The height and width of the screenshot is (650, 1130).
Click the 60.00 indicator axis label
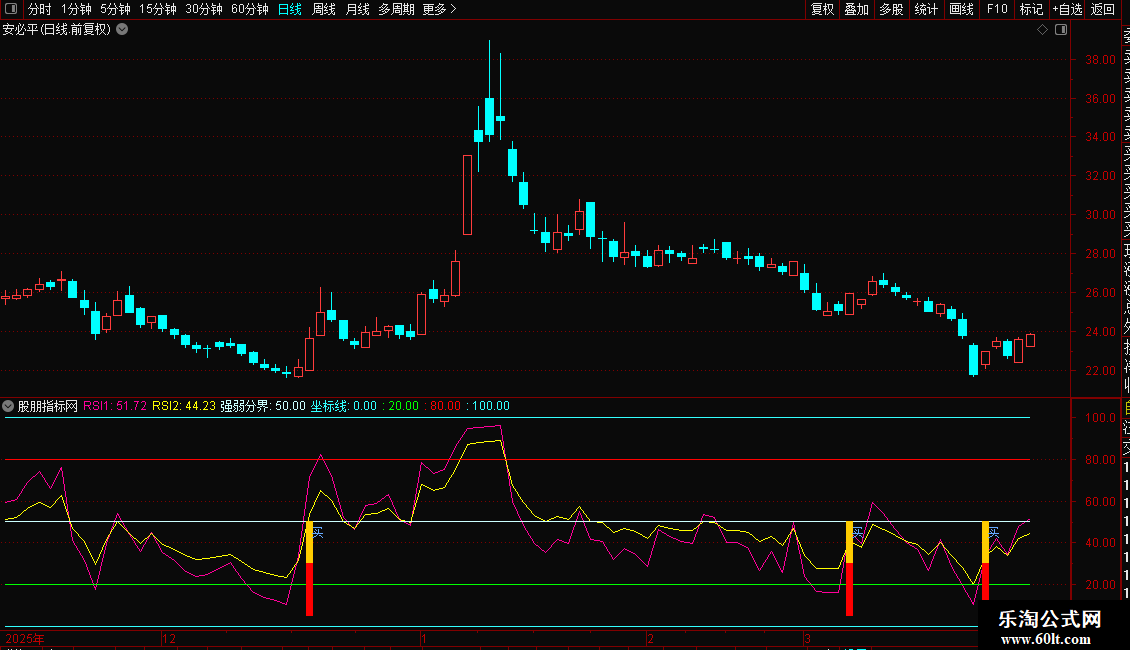[1100, 502]
